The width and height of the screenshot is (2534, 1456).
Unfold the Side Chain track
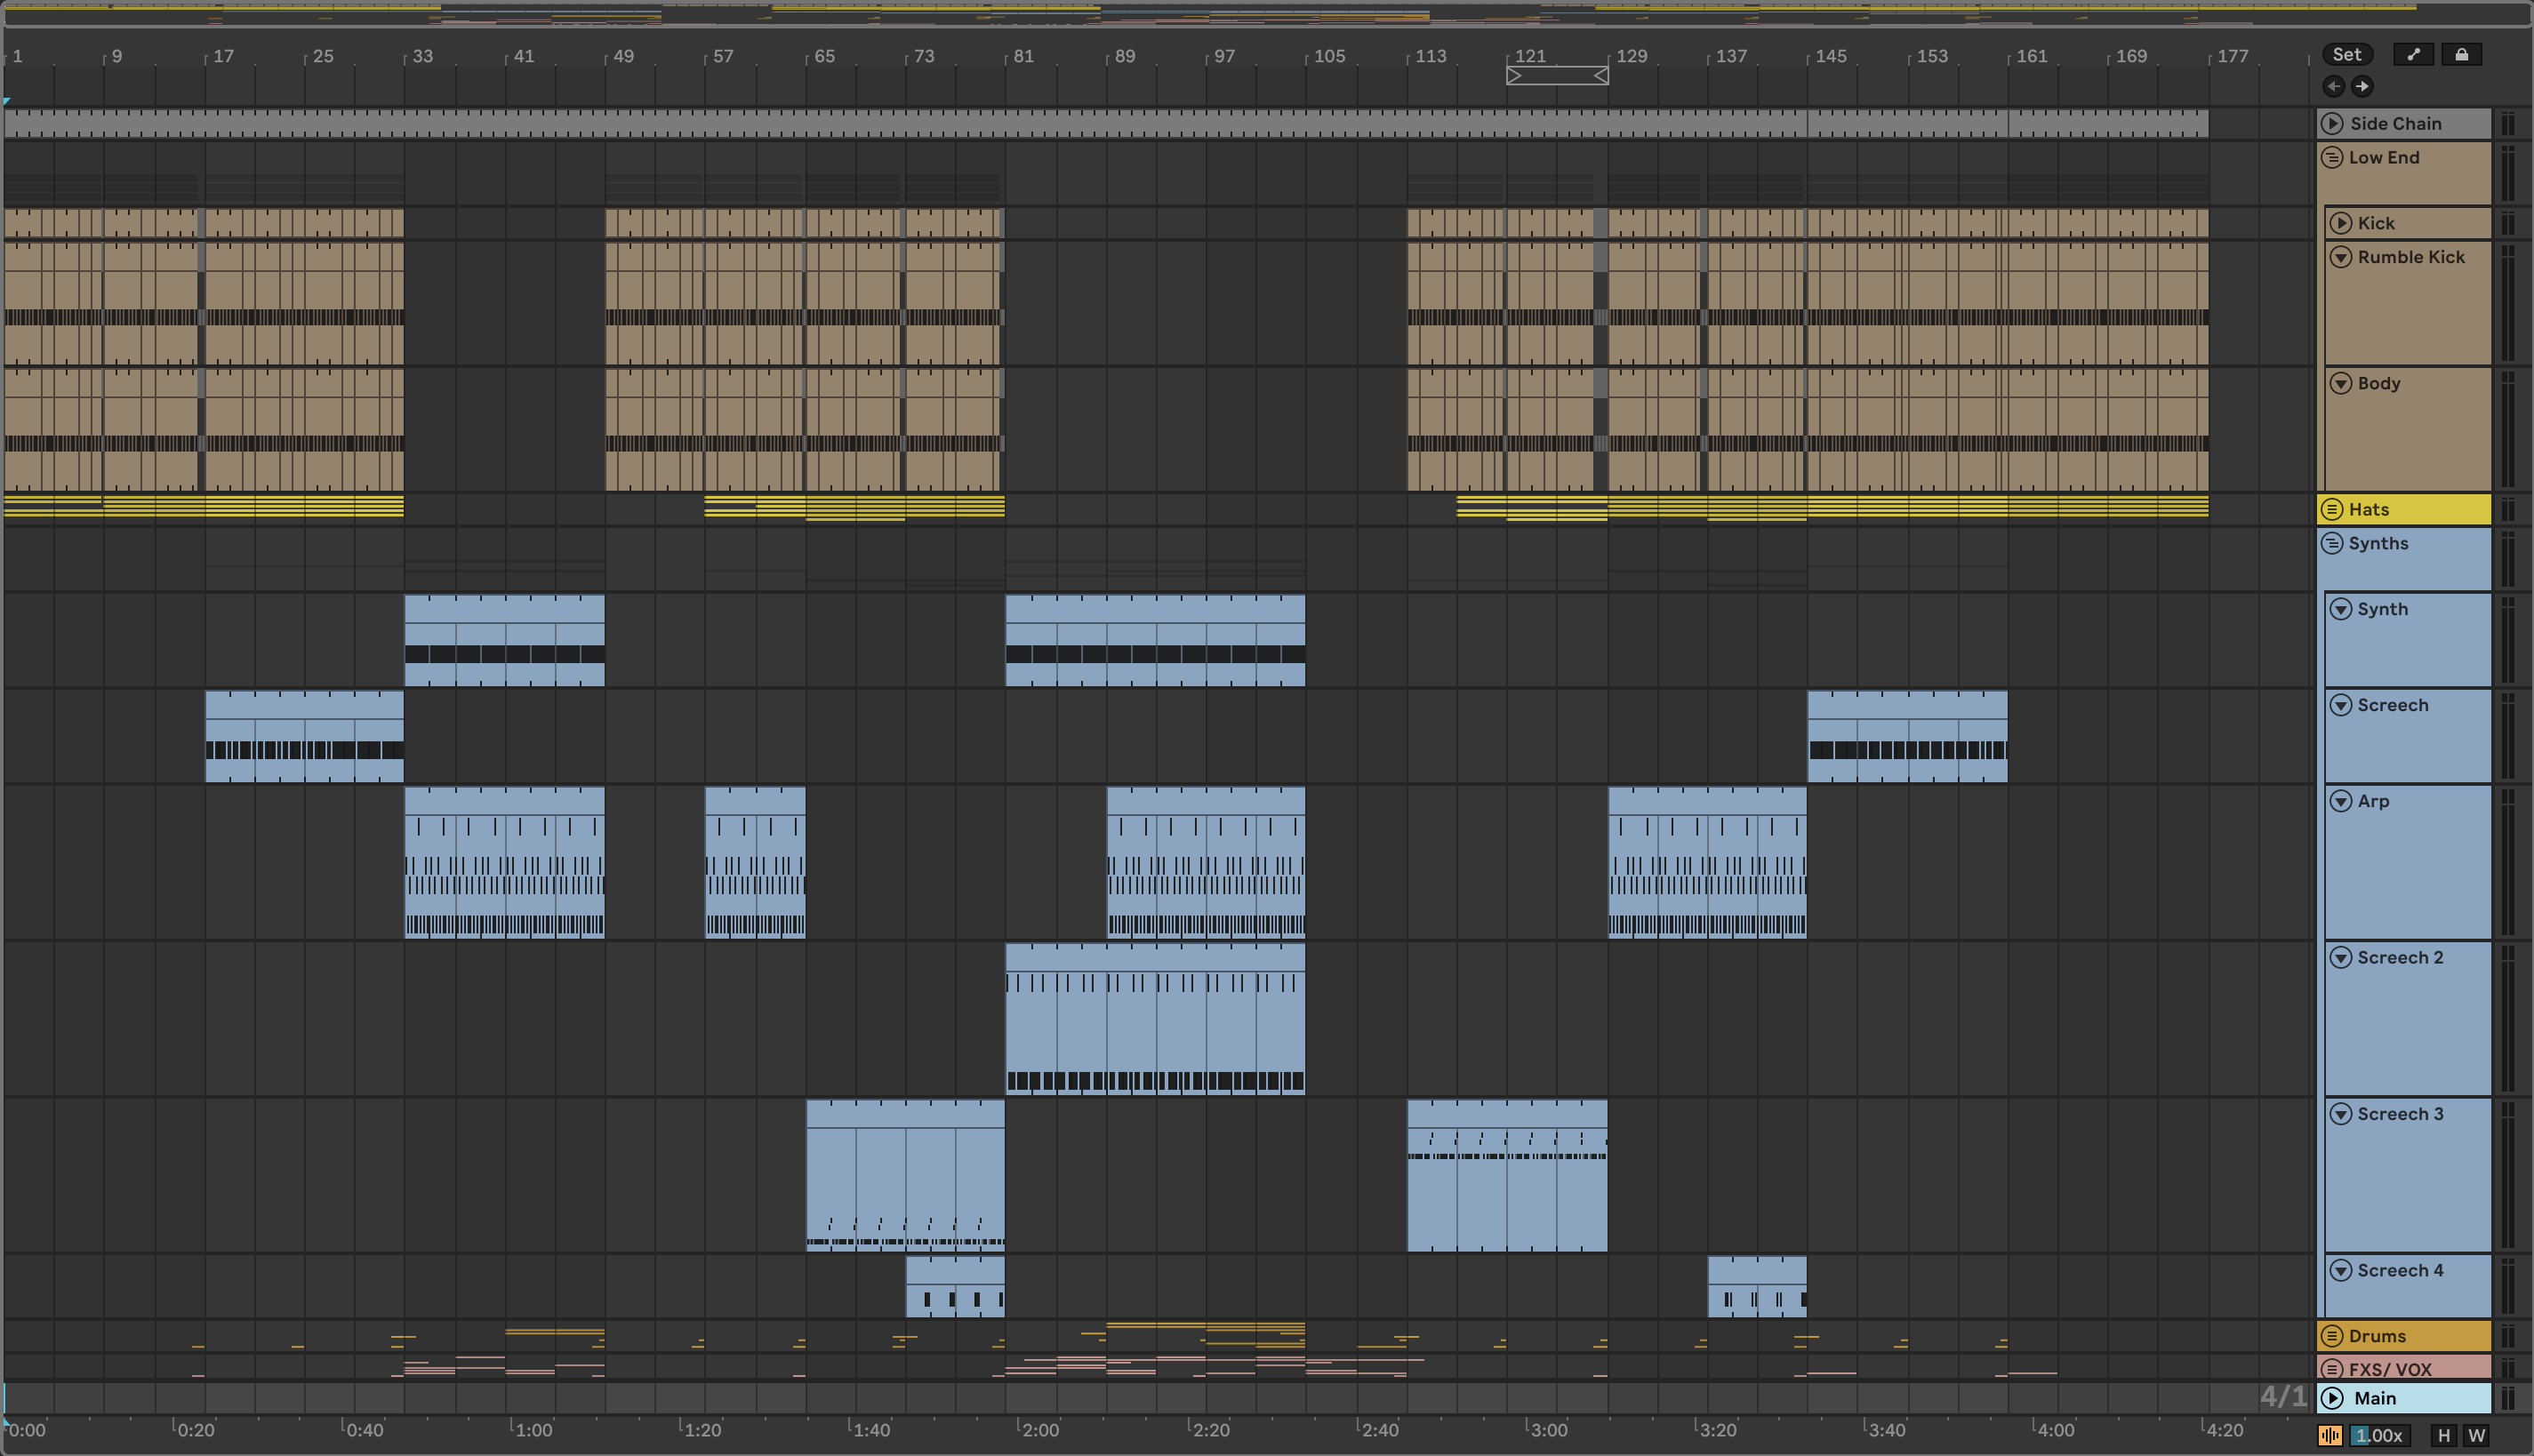(x=2332, y=123)
